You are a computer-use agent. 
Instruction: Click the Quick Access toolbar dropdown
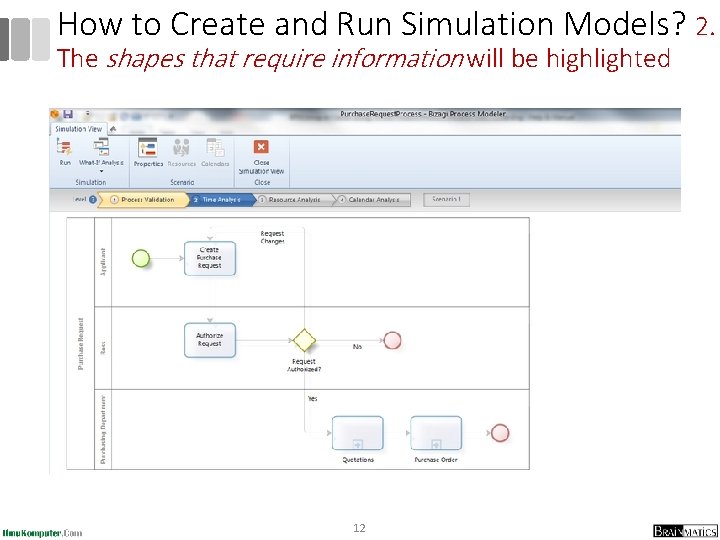pos(88,114)
